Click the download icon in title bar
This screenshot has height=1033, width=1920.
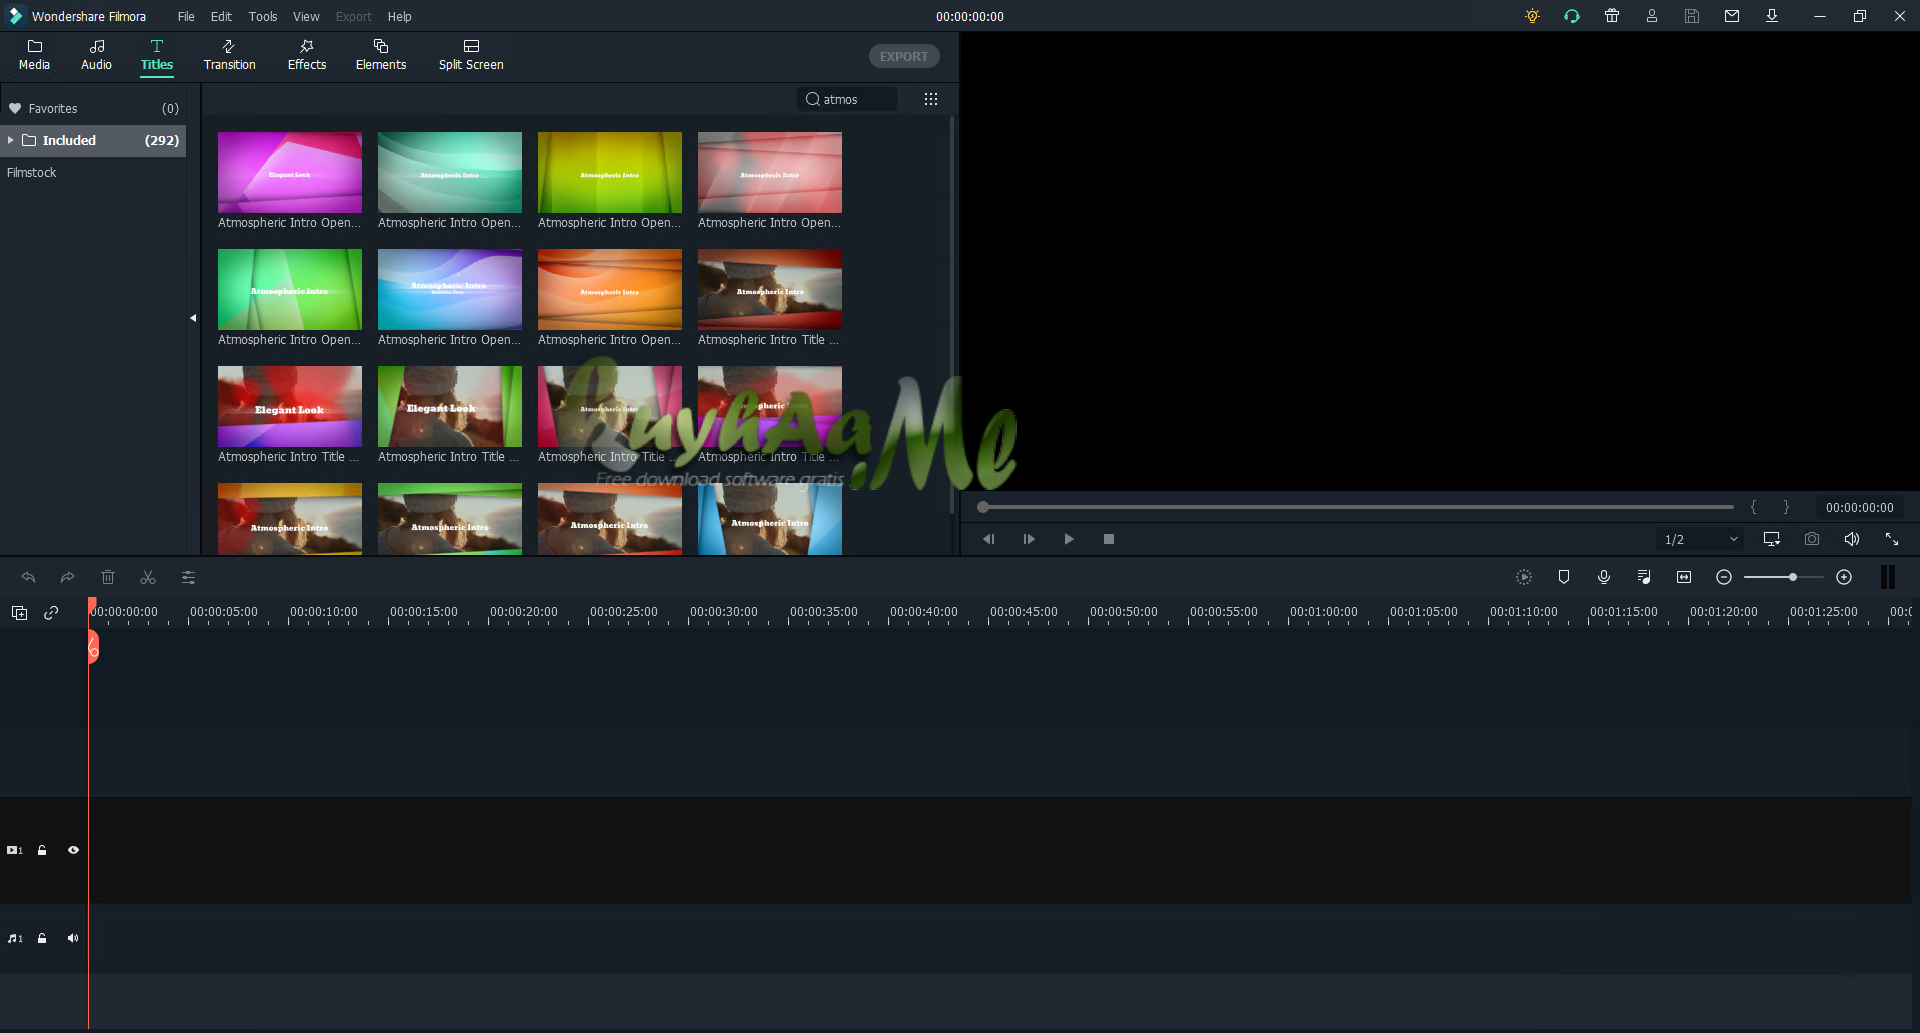click(x=1772, y=16)
